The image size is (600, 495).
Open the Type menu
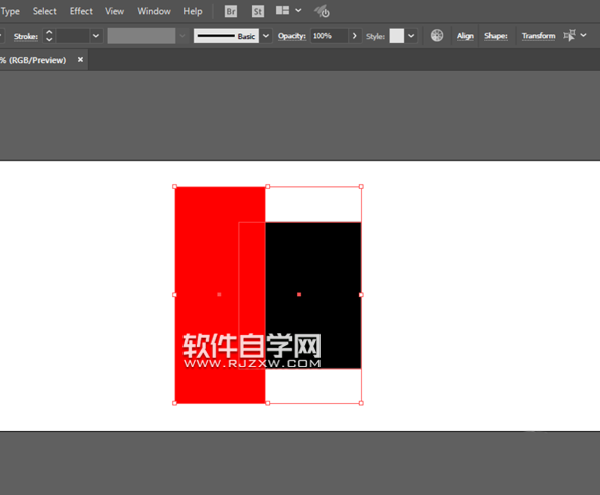[10, 11]
